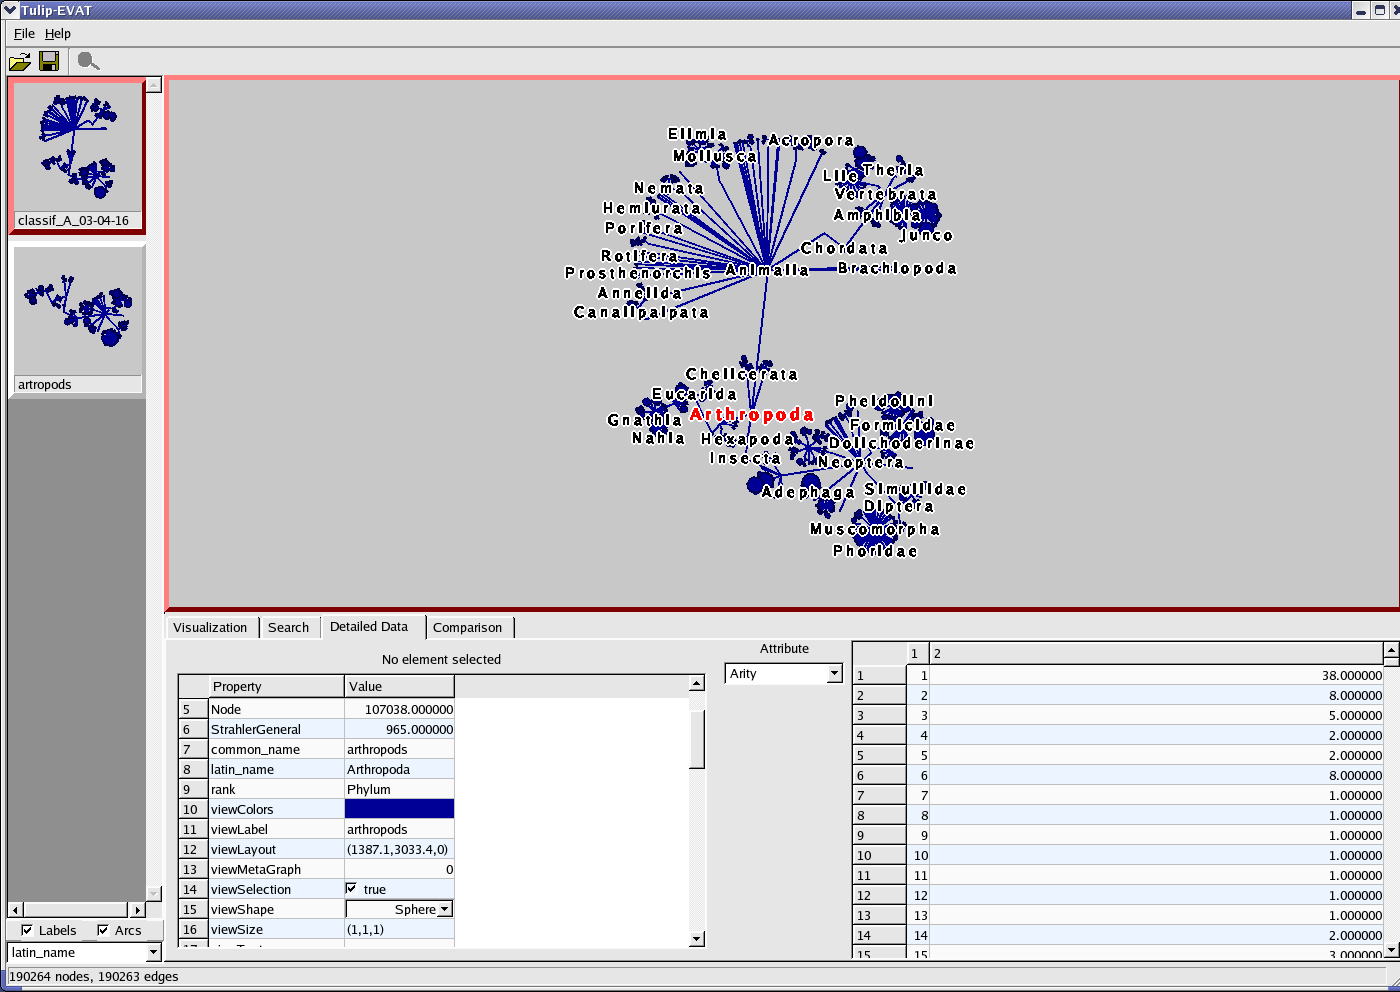Screen dimensions: 1400x992
Task: Toggle the Labels checkbox
Action: tap(27, 930)
